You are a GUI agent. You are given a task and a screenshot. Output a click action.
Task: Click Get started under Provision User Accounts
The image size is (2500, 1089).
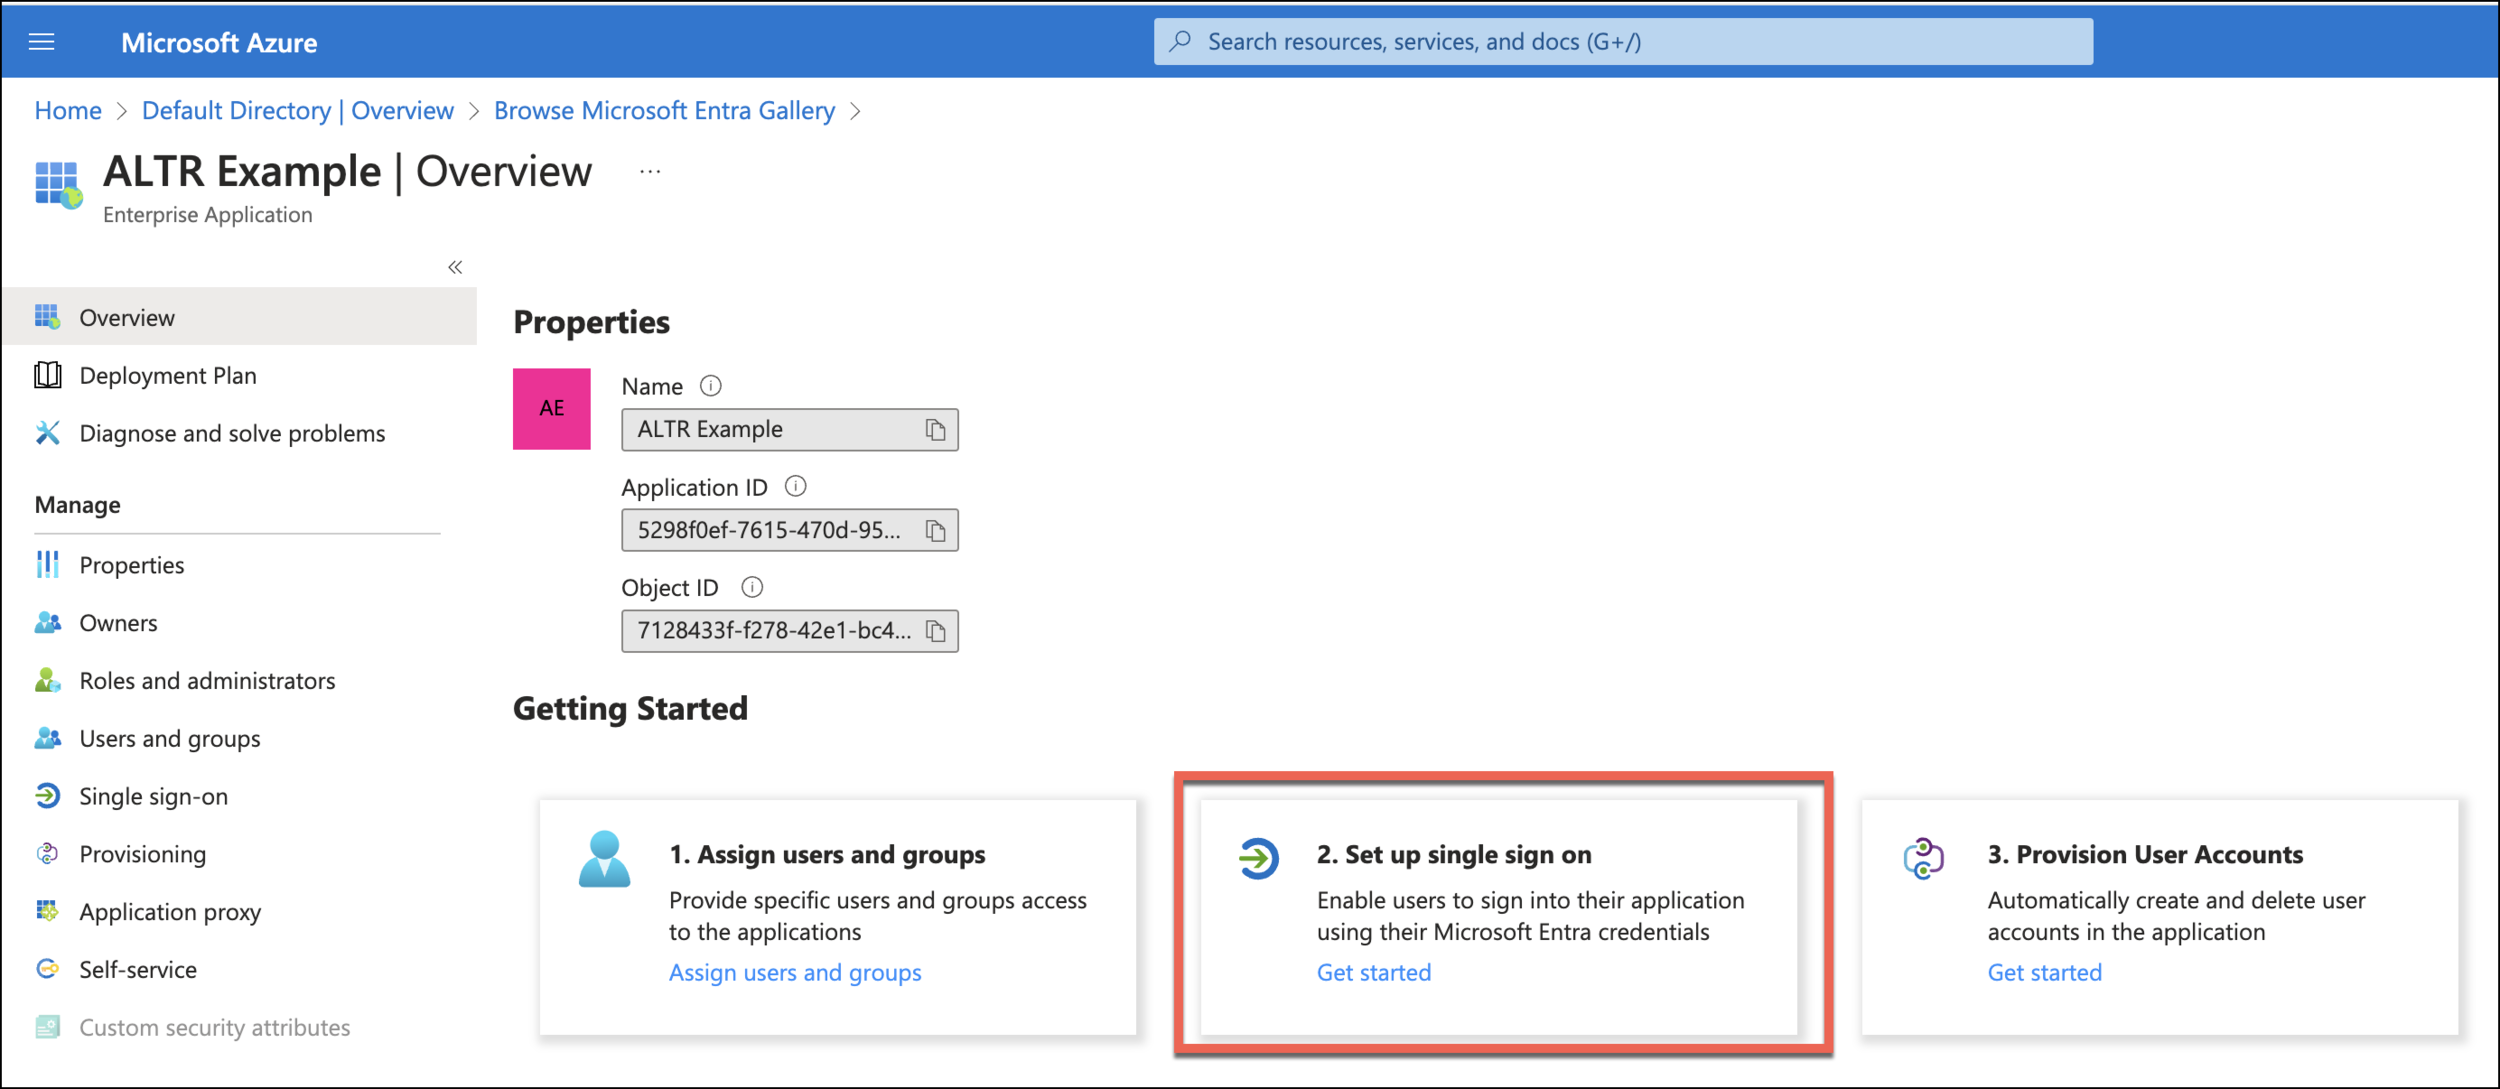2045,973
